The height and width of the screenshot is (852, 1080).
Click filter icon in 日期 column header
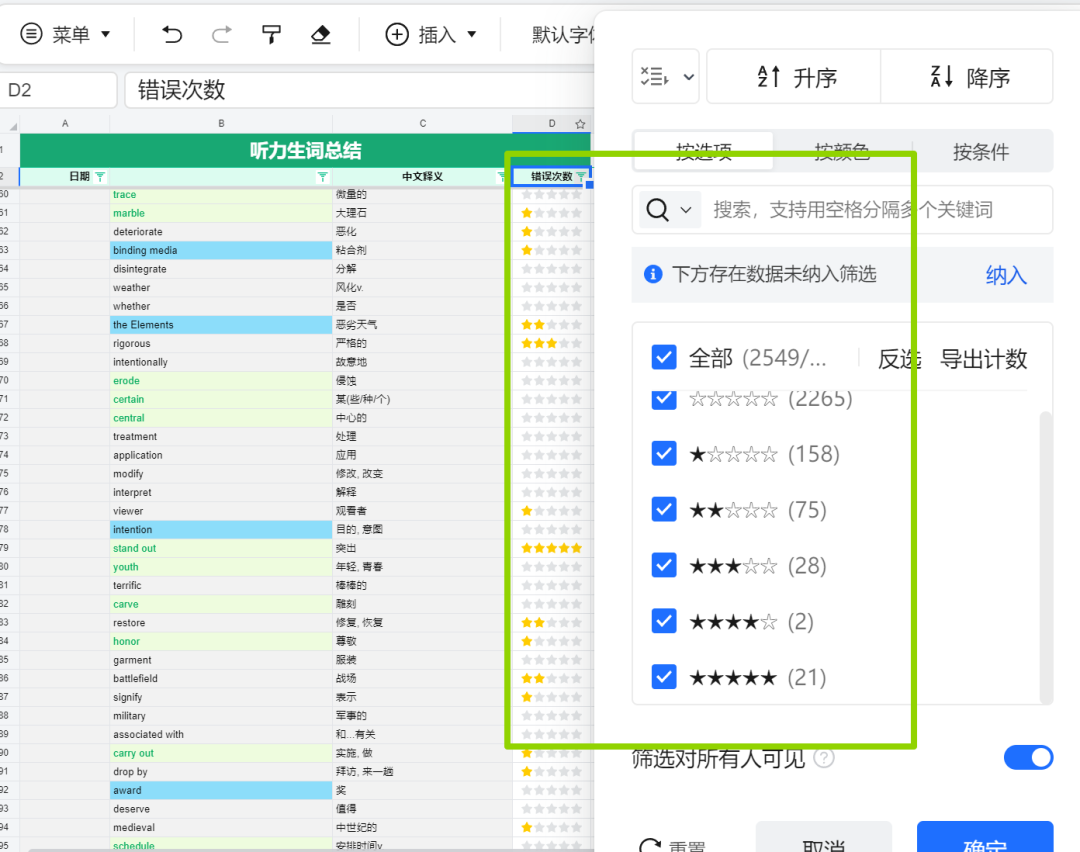(x=99, y=177)
